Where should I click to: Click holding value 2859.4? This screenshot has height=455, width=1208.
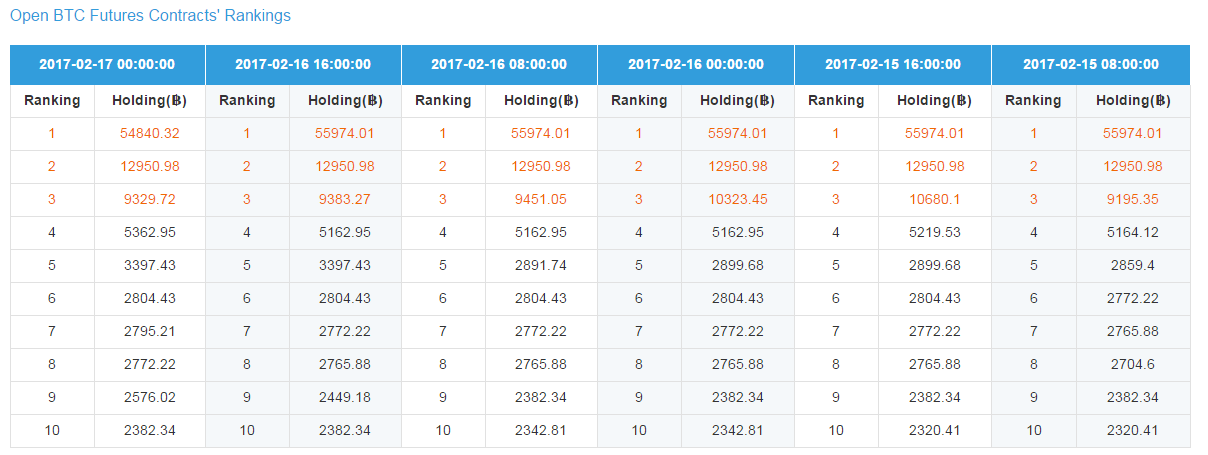click(x=1133, y=266)
